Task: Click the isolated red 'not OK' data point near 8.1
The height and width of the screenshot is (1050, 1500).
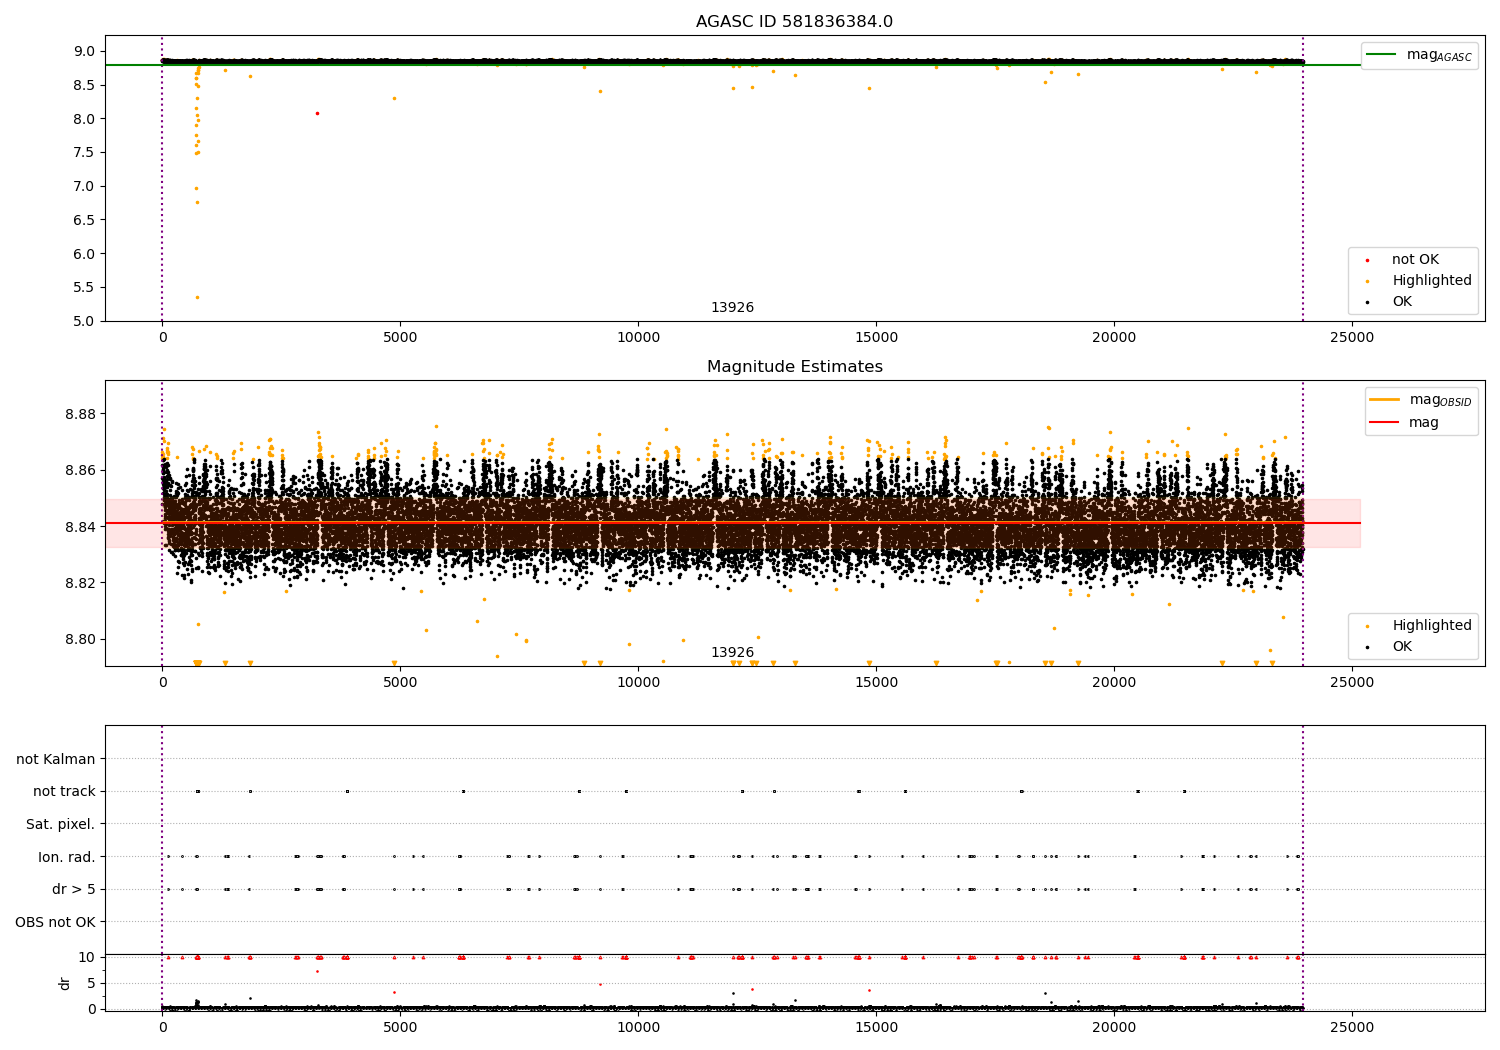Action: tap(317, 113)
